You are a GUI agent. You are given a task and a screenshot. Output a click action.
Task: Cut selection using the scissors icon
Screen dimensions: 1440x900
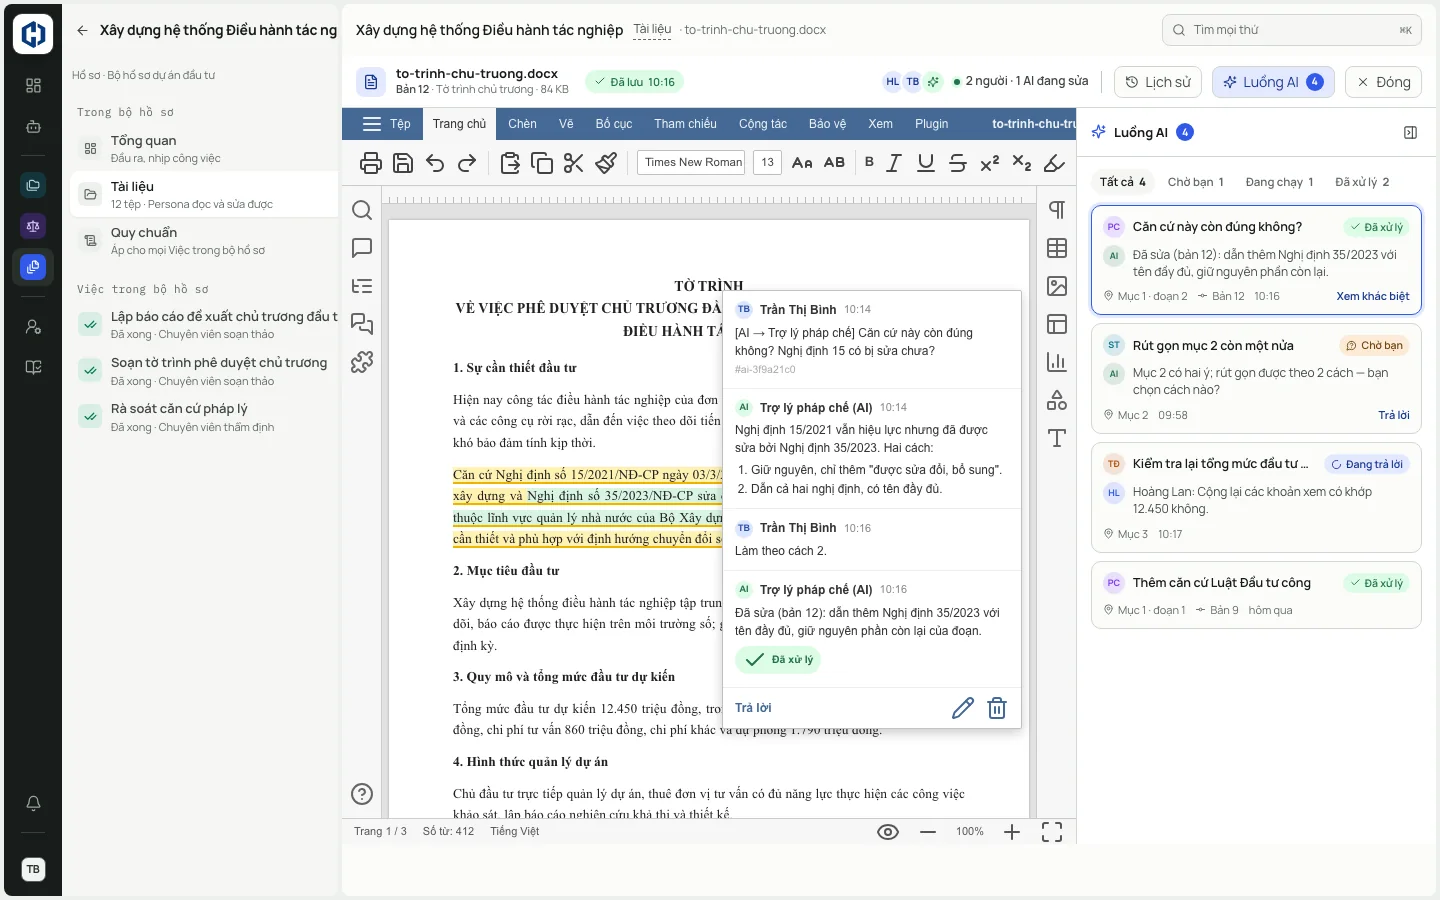(x=574, y=163)
